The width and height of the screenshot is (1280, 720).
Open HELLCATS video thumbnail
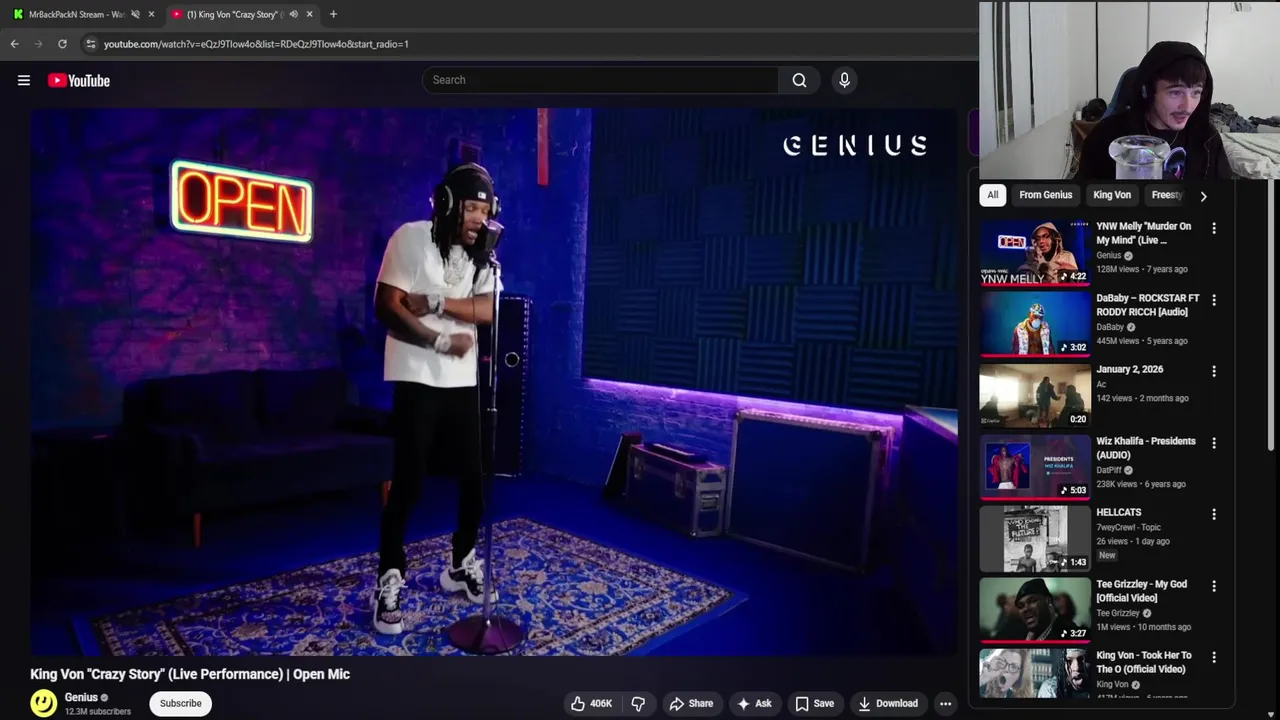tap(1035, 539)
